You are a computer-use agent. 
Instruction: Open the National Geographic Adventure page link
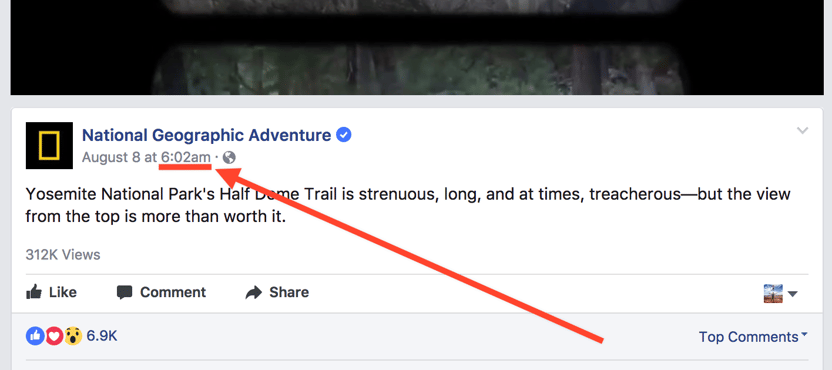point(206,135)
